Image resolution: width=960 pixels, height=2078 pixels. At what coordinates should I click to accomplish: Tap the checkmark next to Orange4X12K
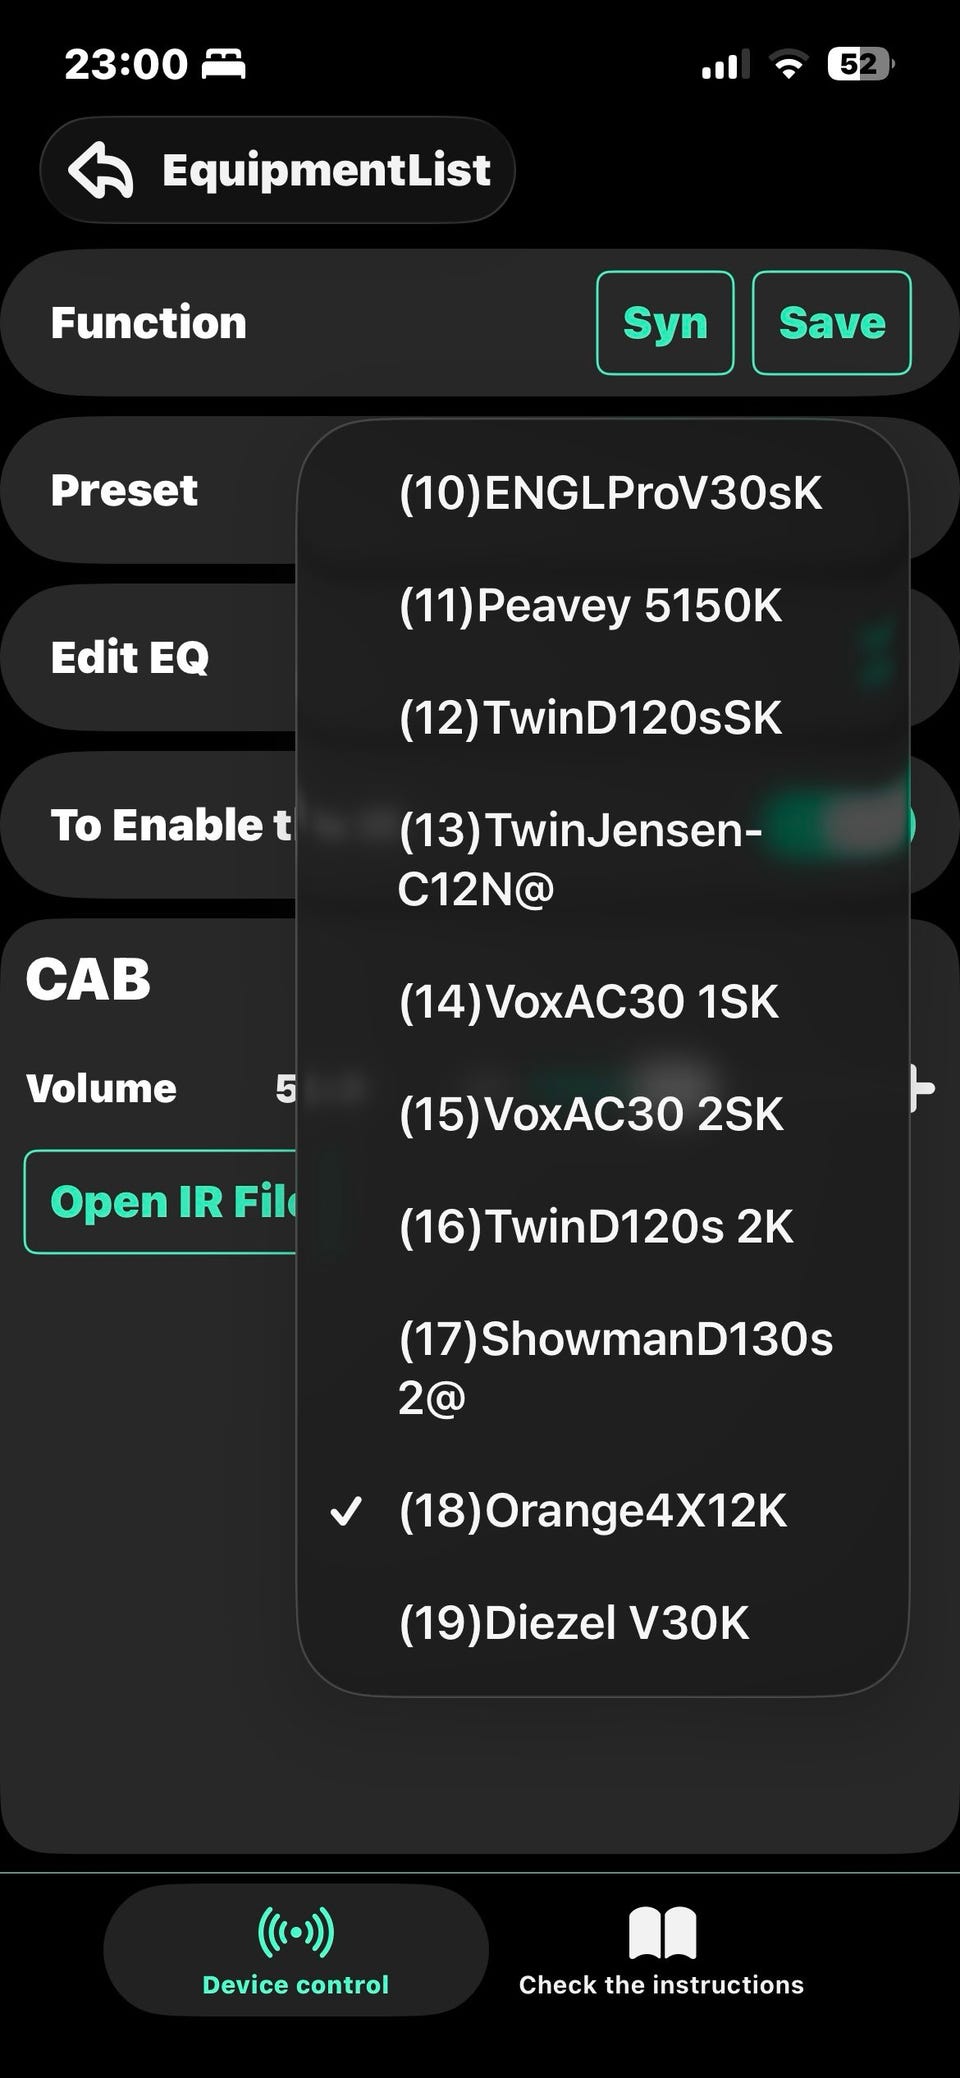pyautogui.click(x=346, y=1511)
